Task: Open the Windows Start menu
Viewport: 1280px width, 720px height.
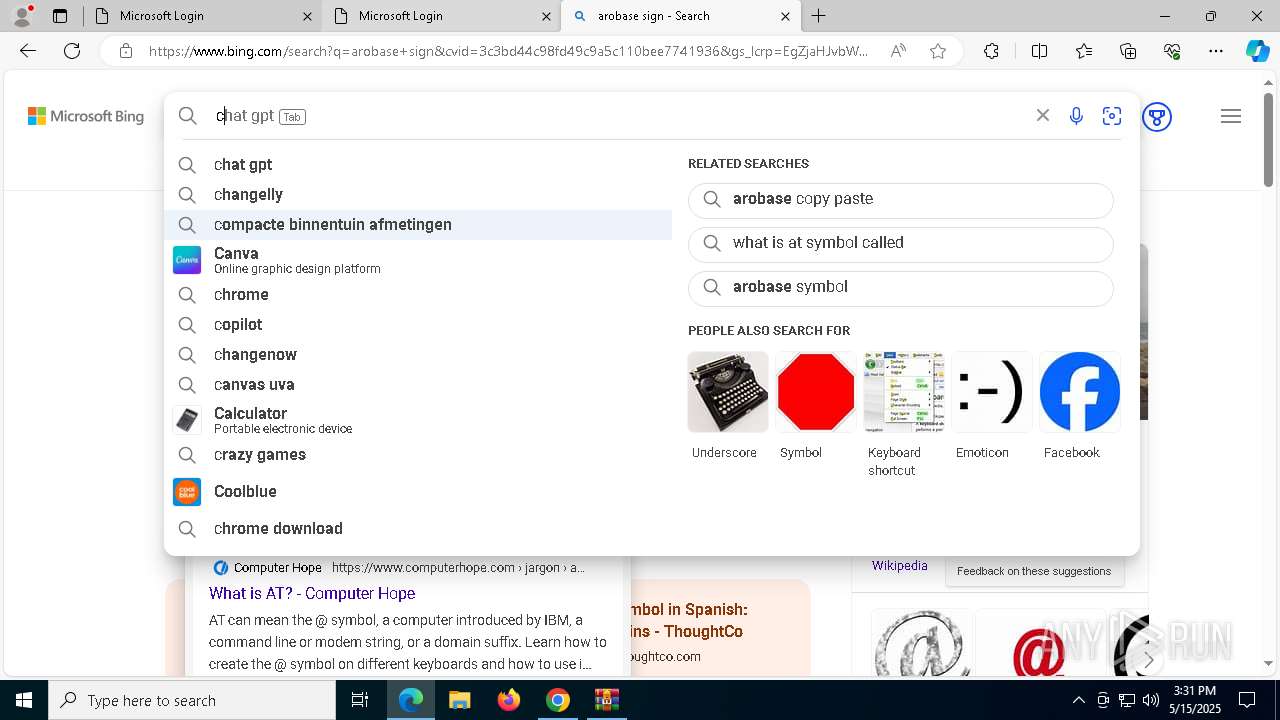Action: (24, 700)
